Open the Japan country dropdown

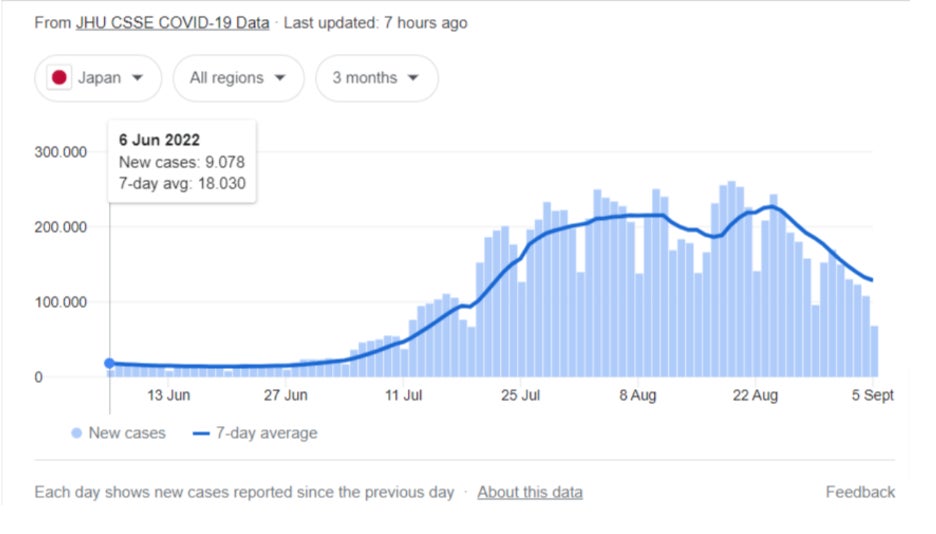click(x=98, y=78)
